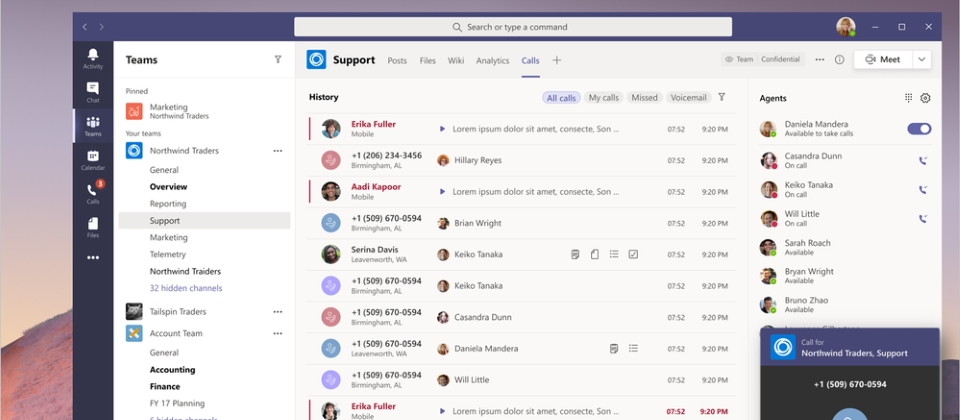Viewport: 960px width, 420px height.
Task: Click the Support team logo in header
Action: 317,59
